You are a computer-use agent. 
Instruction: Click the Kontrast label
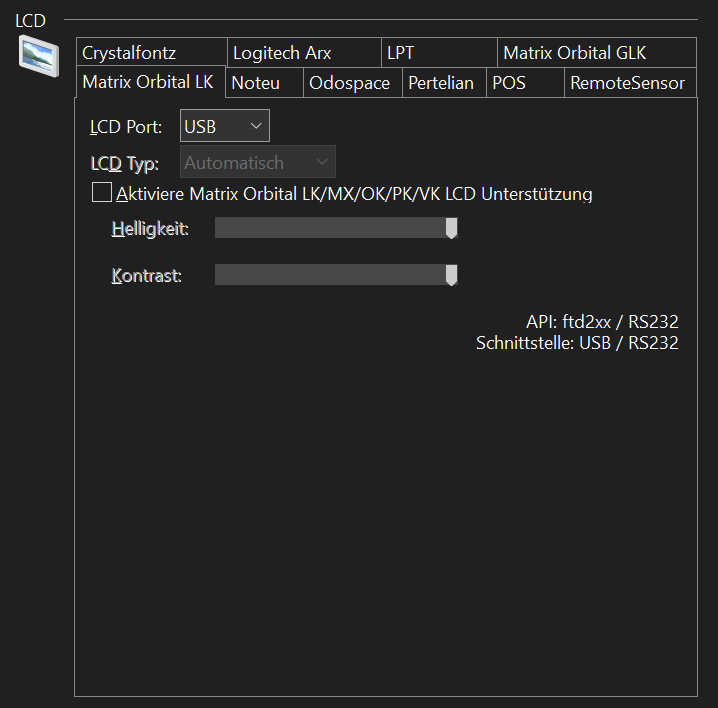[146, 275]
